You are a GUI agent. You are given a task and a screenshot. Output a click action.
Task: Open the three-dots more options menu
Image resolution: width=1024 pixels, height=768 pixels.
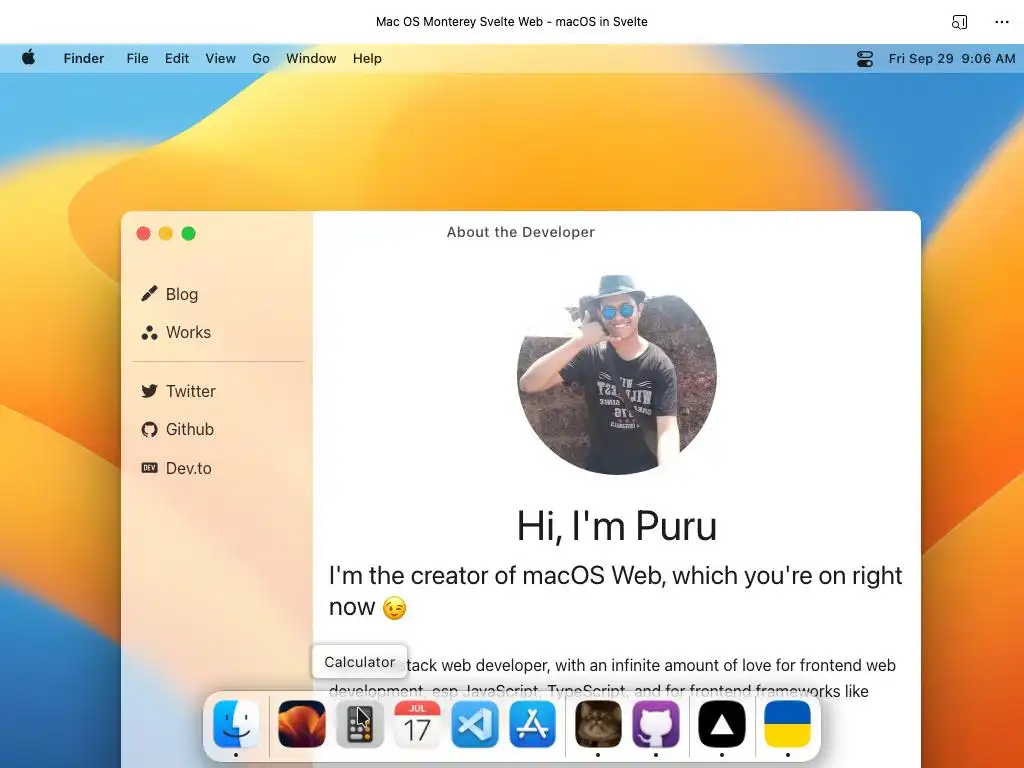tap(1002, 22)
